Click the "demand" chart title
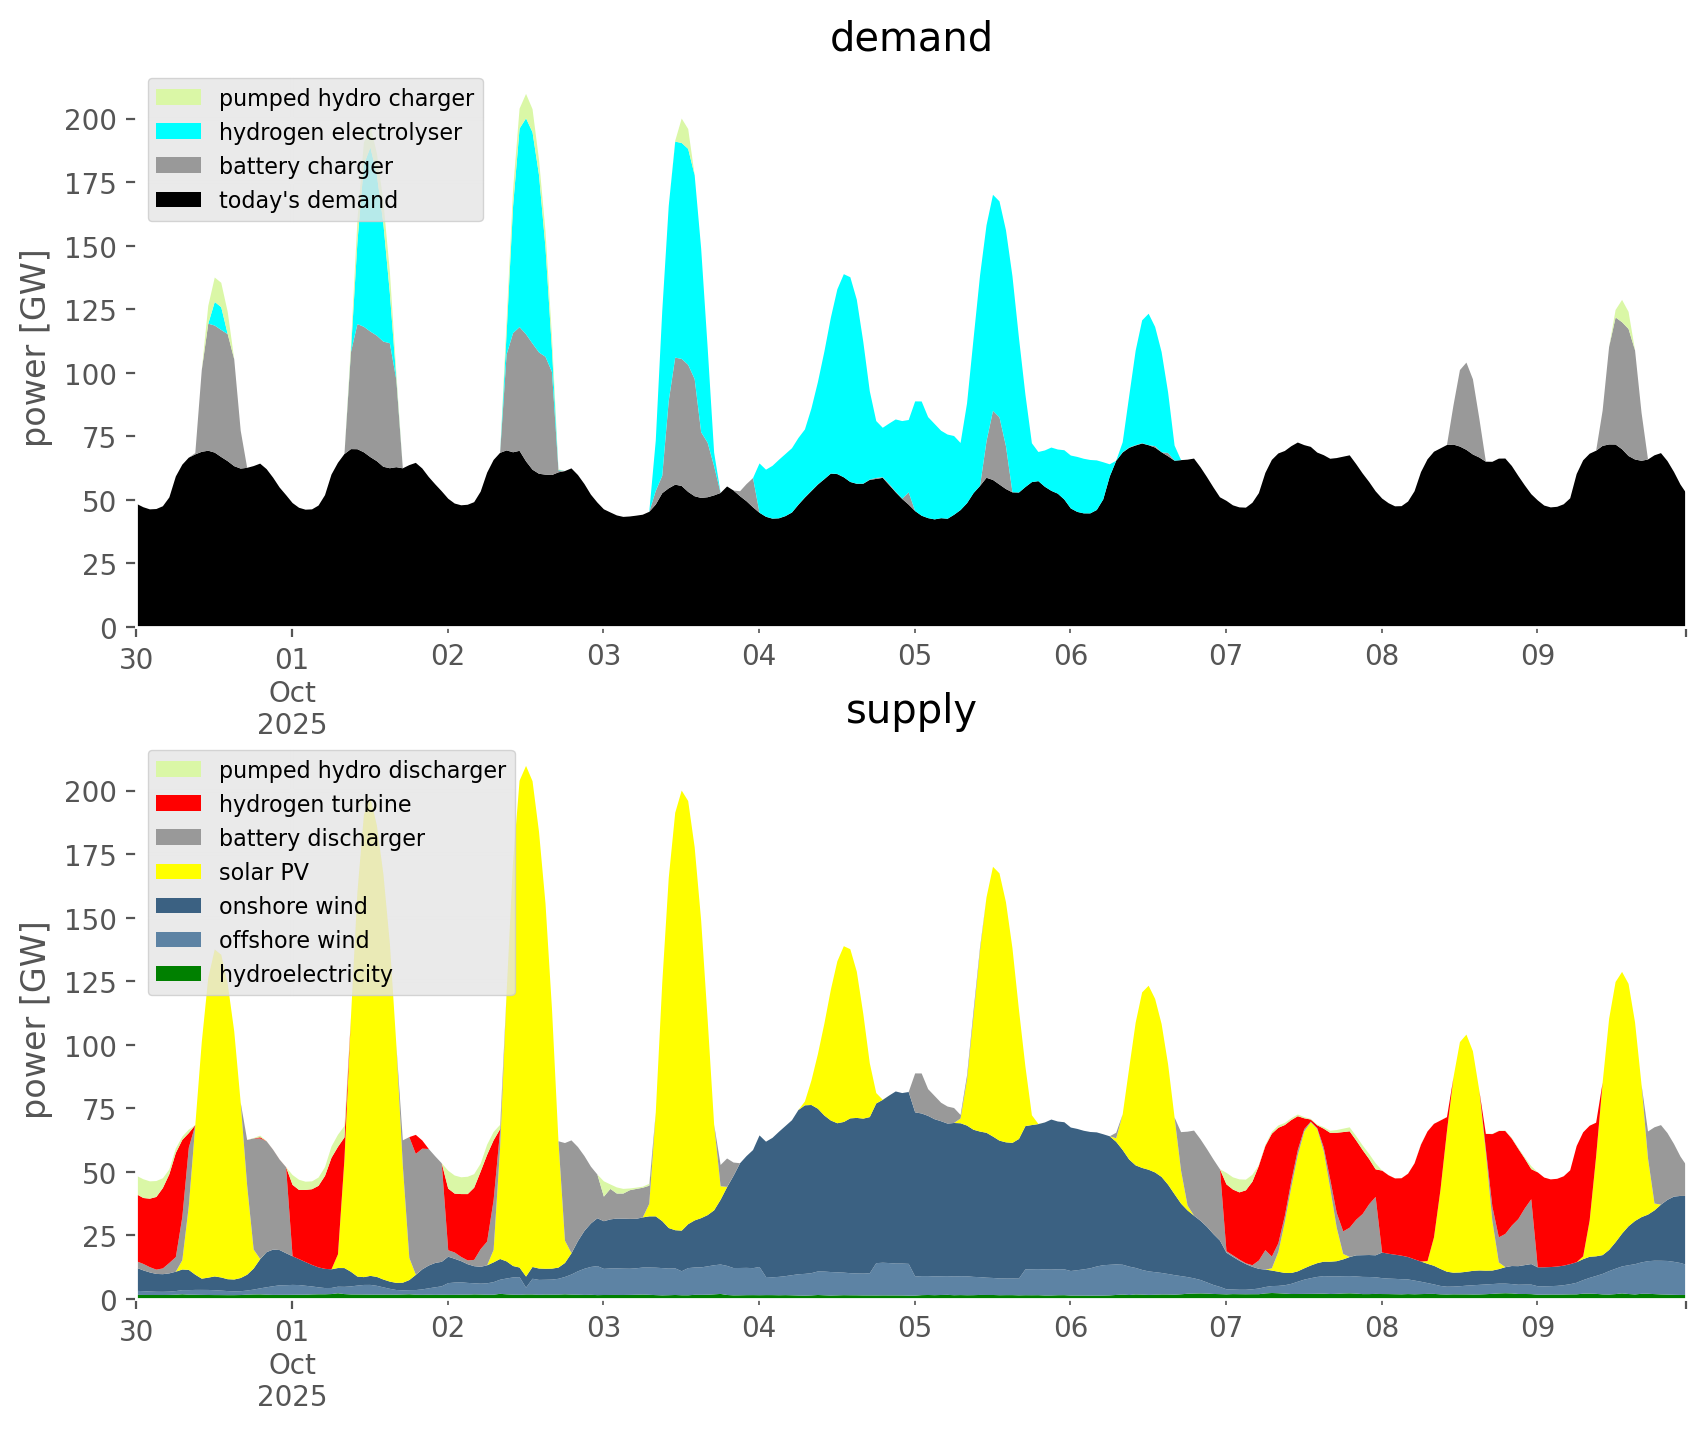The image size is (1706, 1431). 910,38
